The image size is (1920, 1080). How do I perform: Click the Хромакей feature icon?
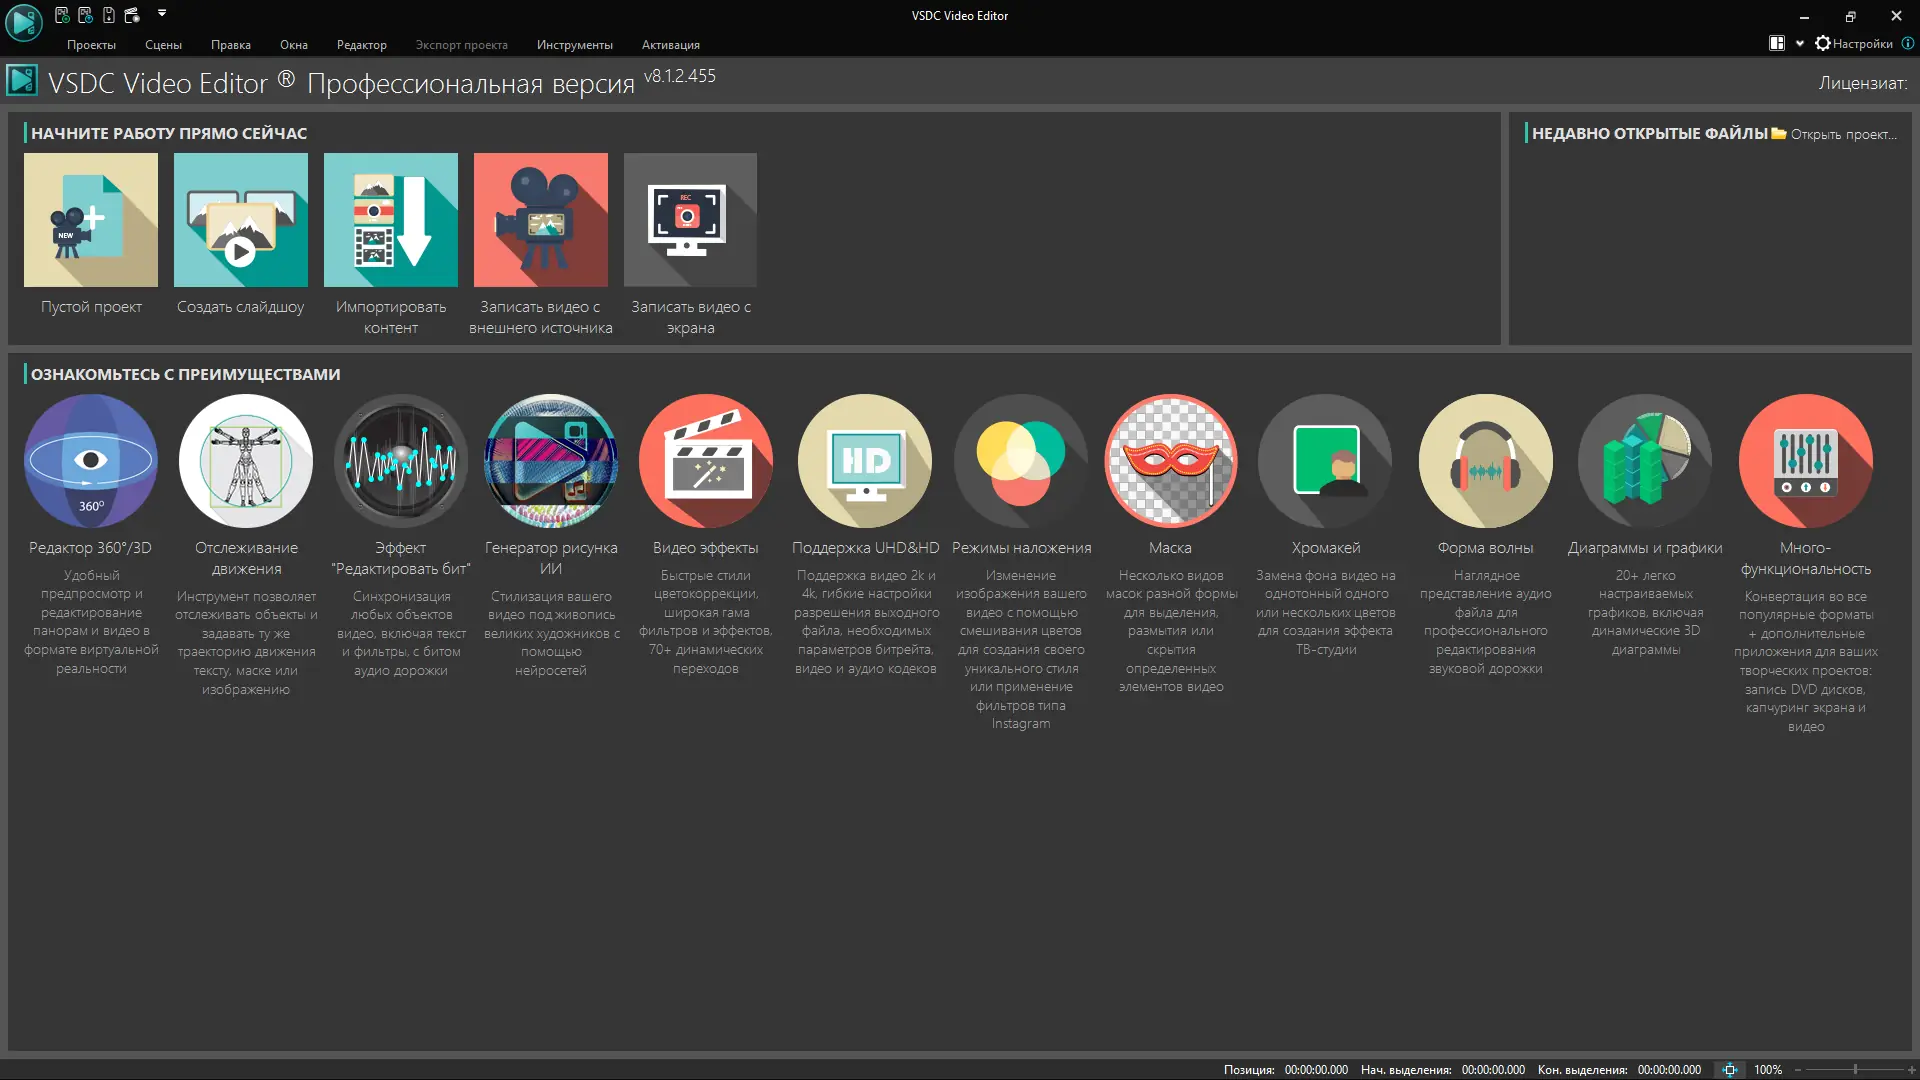coord(1325,461)
